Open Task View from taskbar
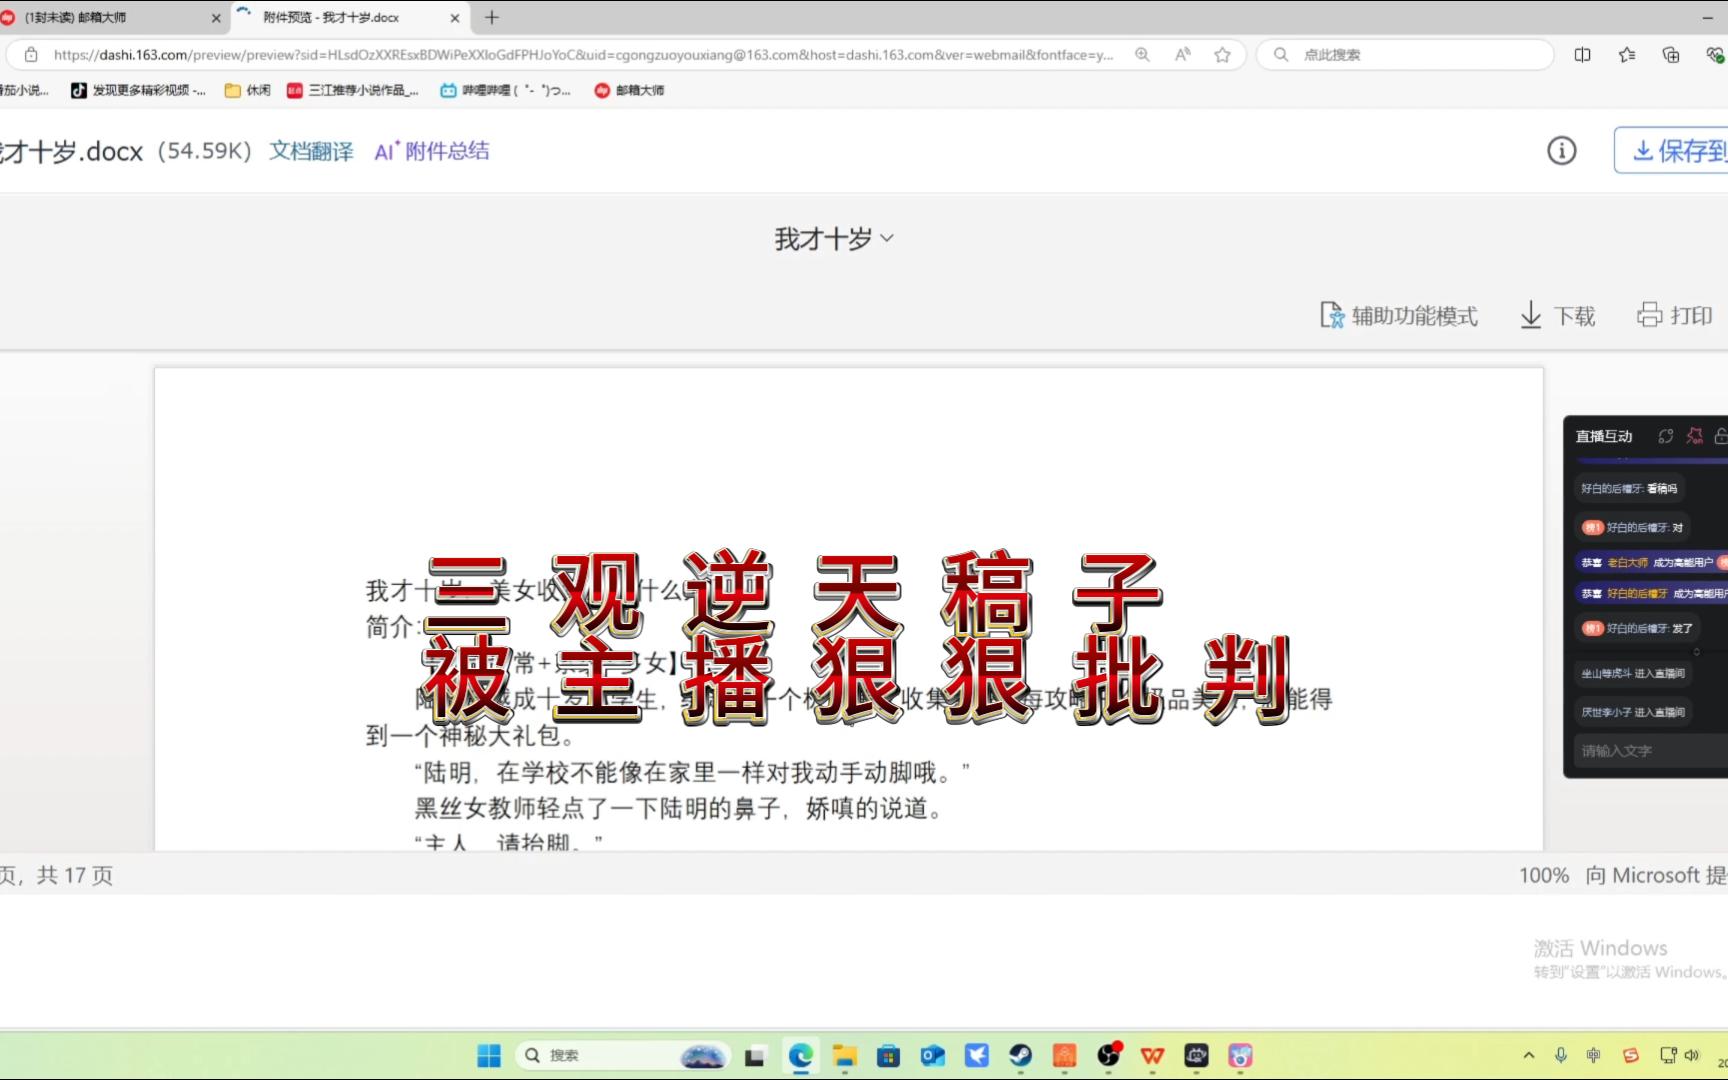The image size is (1728, 1080). 755,1056
